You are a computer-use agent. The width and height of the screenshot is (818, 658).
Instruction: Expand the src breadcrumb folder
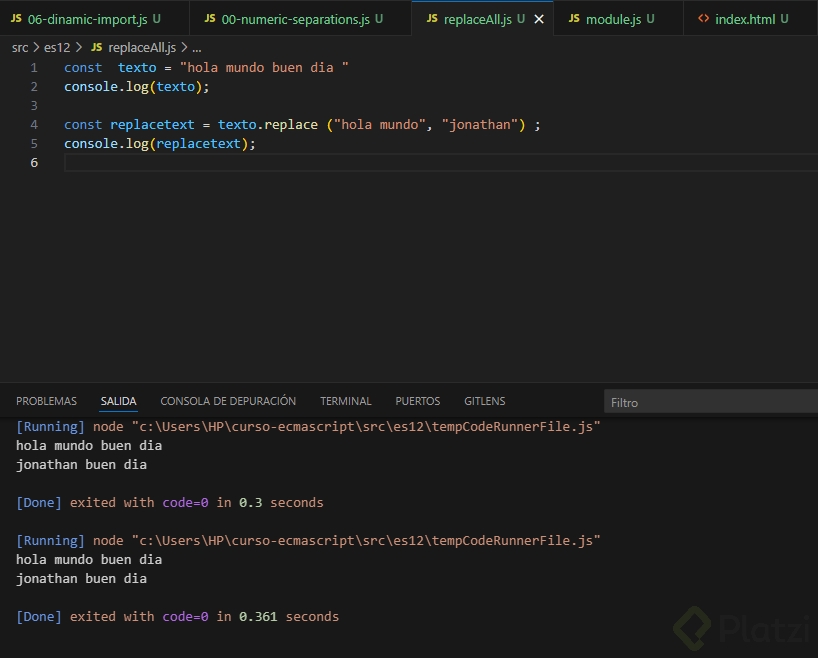[x=20, y=47]
